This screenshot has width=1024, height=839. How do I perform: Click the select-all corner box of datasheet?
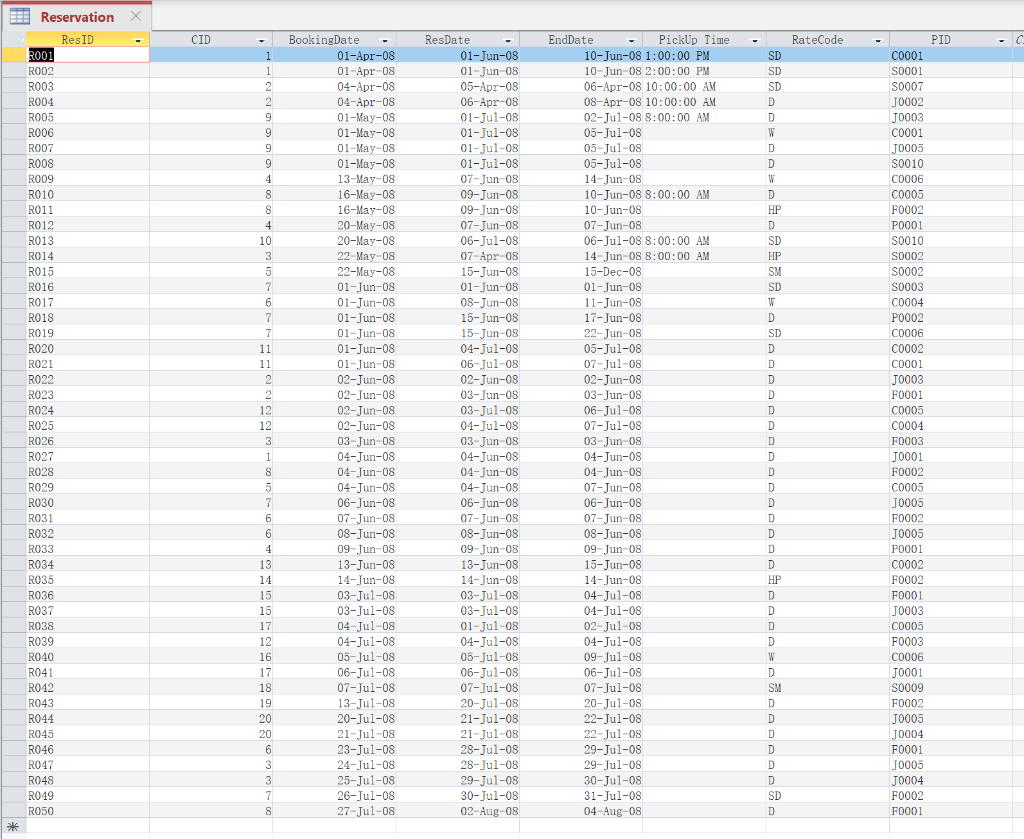pos(14,40)
